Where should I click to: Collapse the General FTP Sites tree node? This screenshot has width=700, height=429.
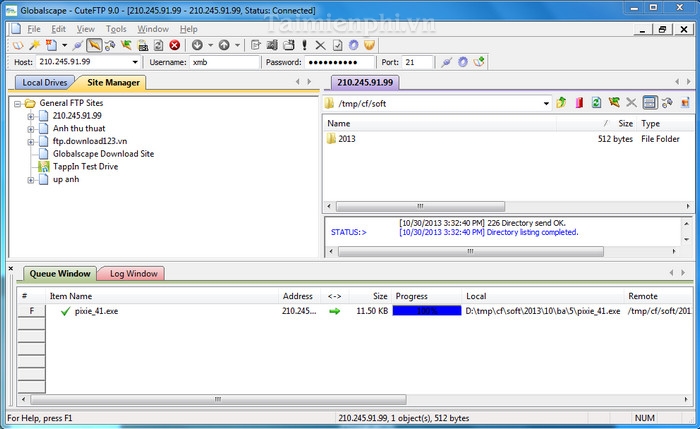pos(17,104)
